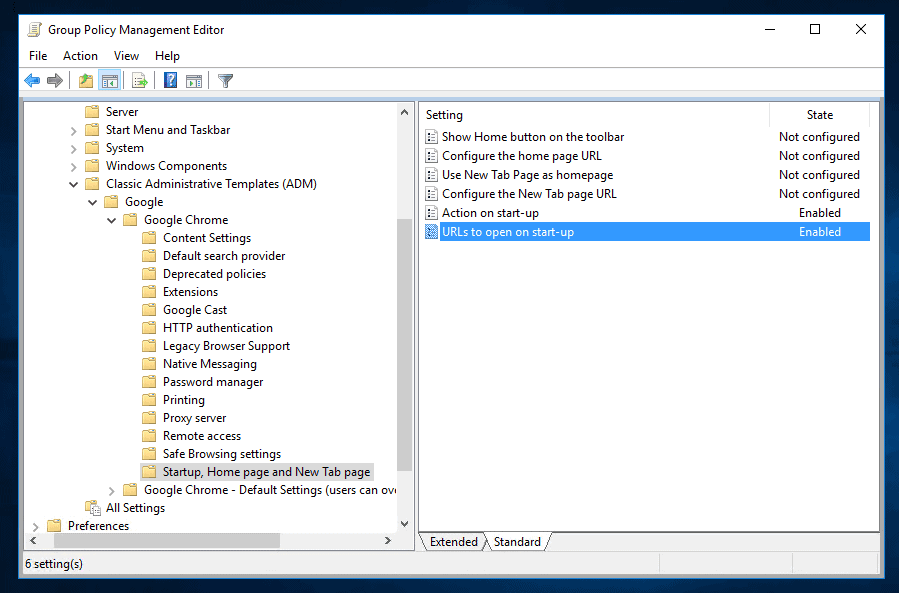Select the Legacy Browser Support folder
This screenshot has height=593, width=899.
[x=226, y=346]
